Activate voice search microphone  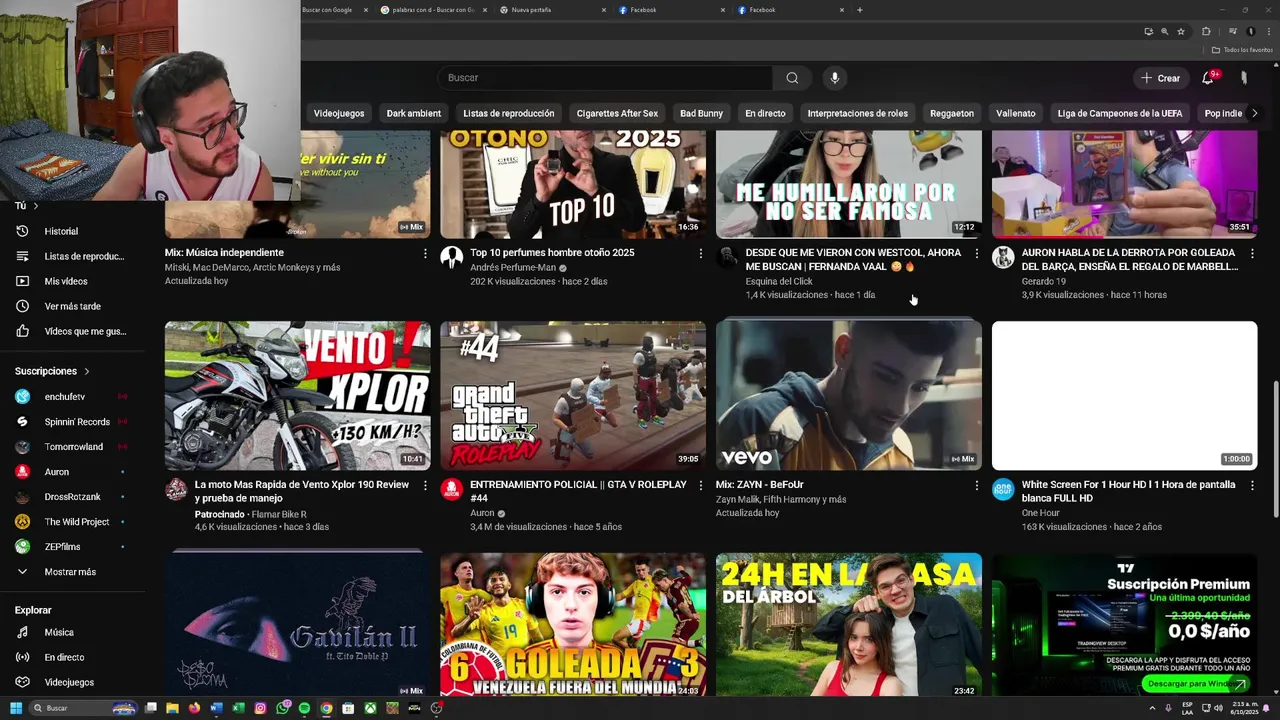[834, 78]
